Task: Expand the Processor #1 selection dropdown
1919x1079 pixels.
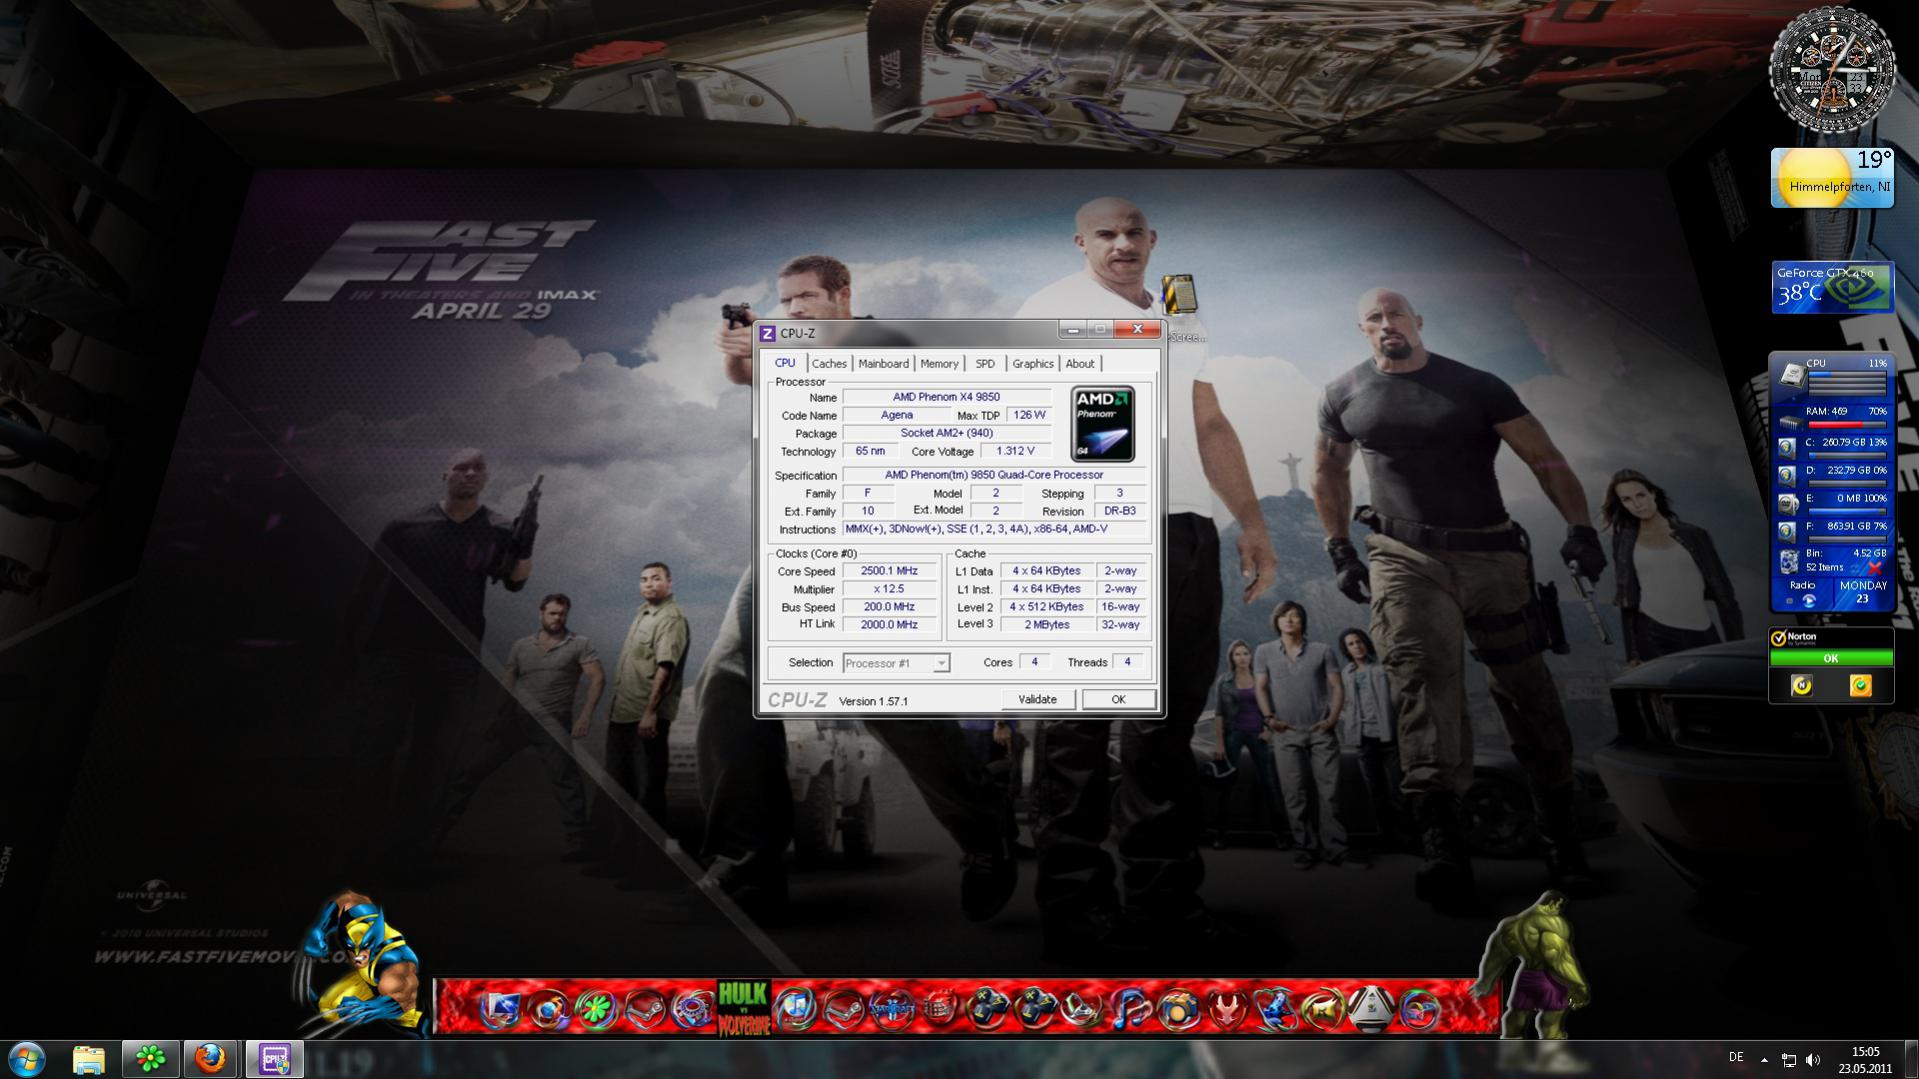Action: click(x=940, y=663)
